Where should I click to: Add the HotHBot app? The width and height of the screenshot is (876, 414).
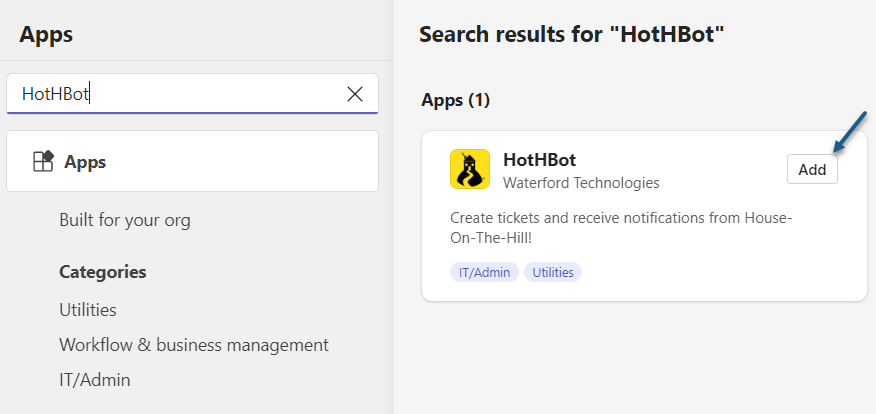pyautogui.click(x=812, y=169)
